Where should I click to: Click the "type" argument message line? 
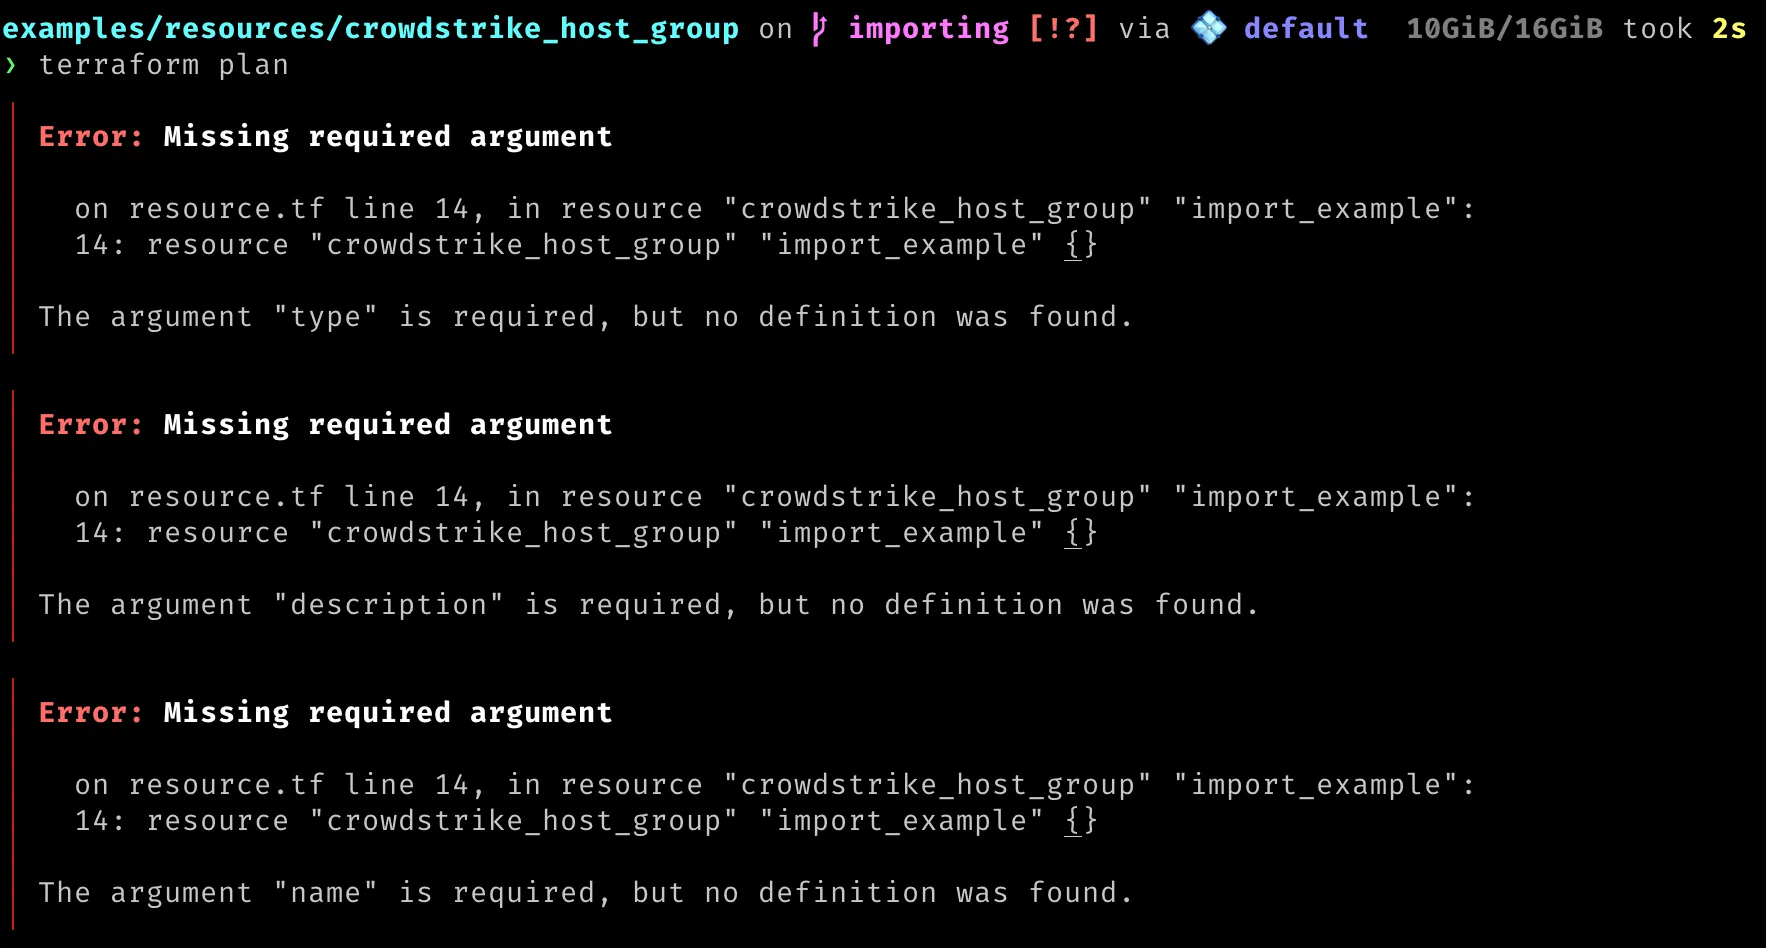[586, 317]
